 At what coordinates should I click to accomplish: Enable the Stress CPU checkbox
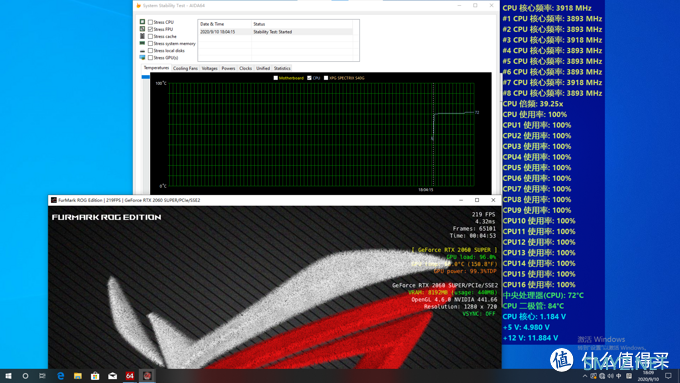pos(150,22)
